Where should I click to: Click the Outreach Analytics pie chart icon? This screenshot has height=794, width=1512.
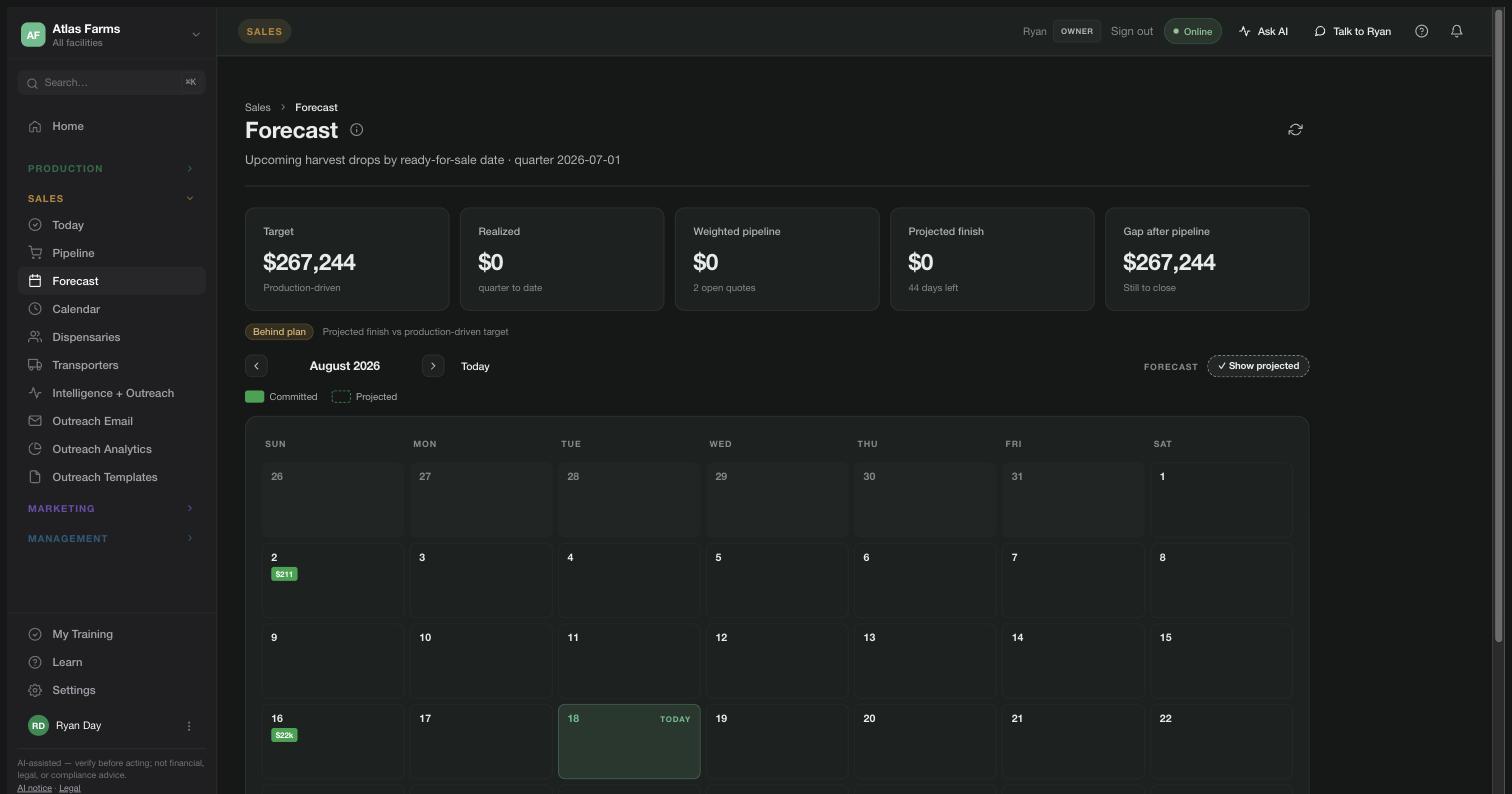click(35, 449)
